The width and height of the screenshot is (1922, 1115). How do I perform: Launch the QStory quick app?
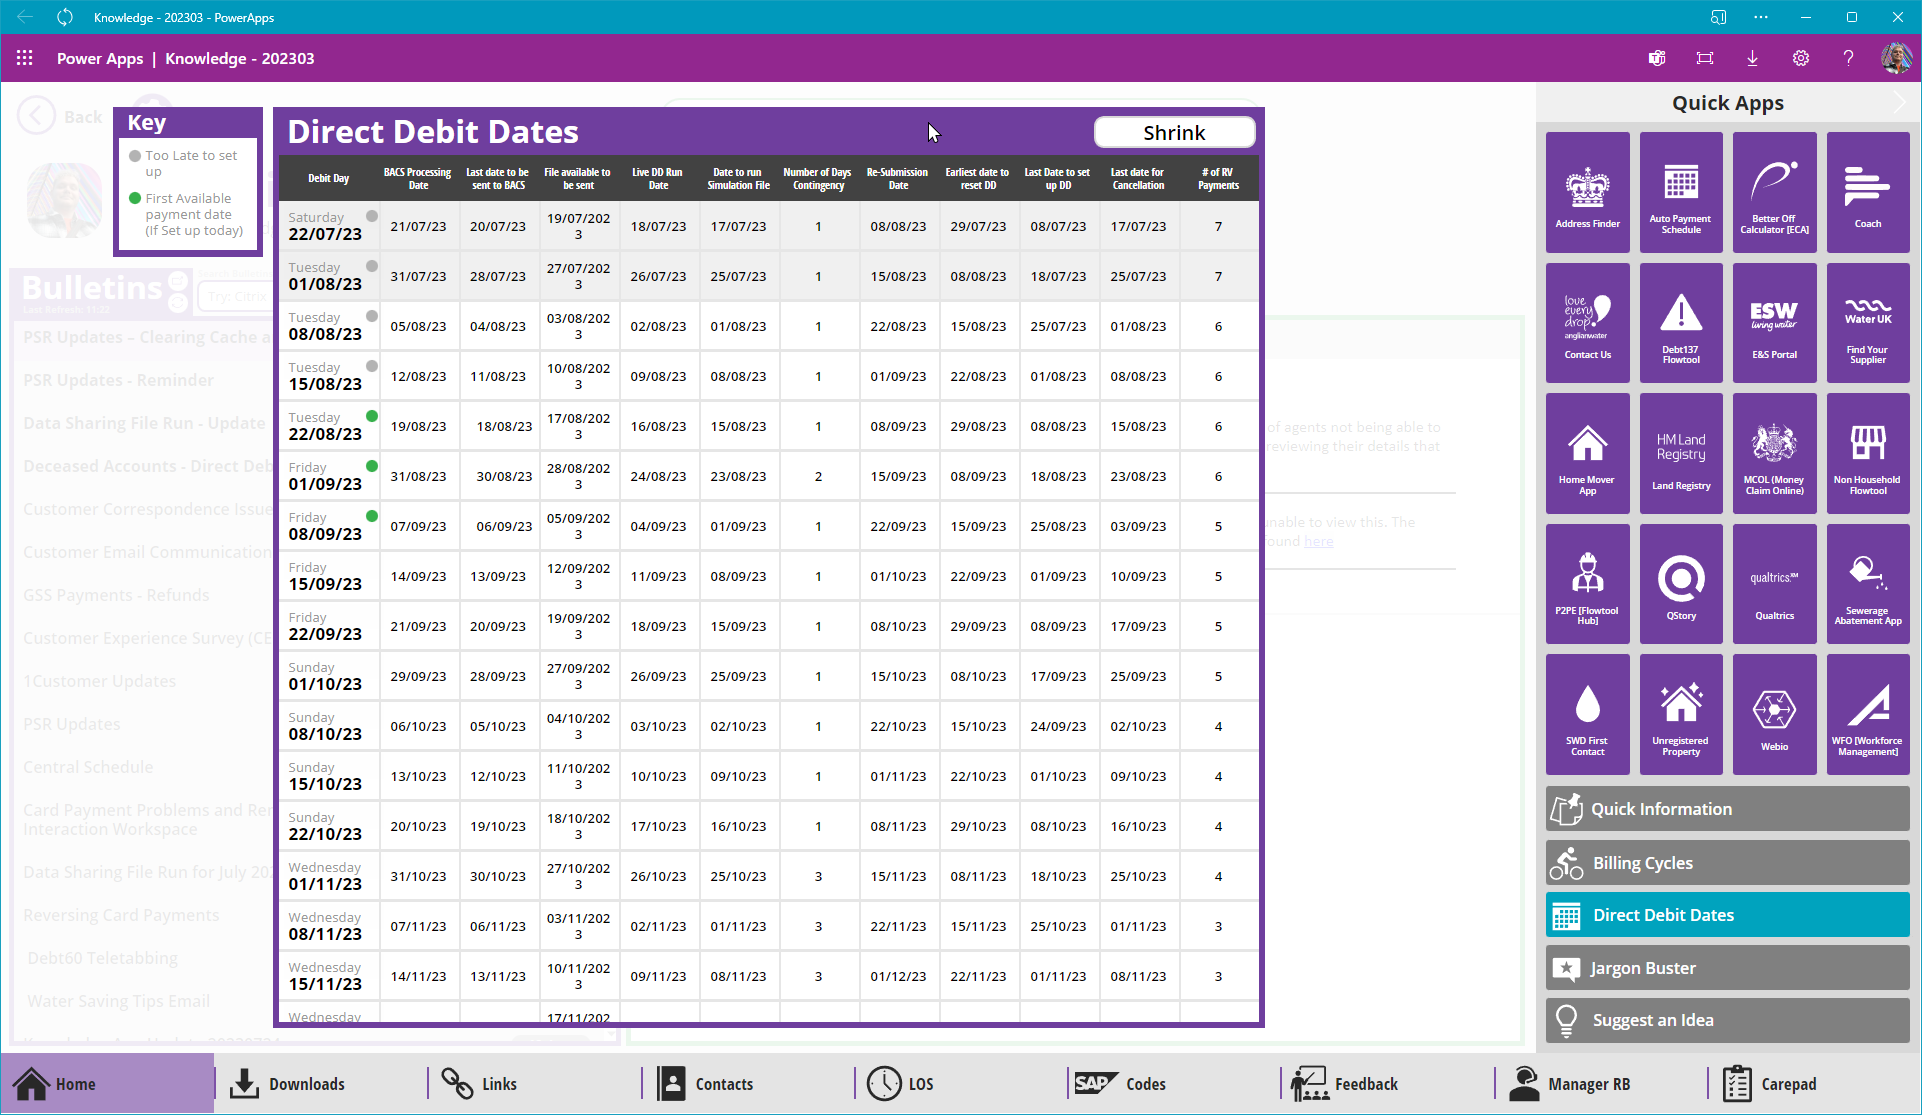pyautogui.click(x=1680, y=583)
